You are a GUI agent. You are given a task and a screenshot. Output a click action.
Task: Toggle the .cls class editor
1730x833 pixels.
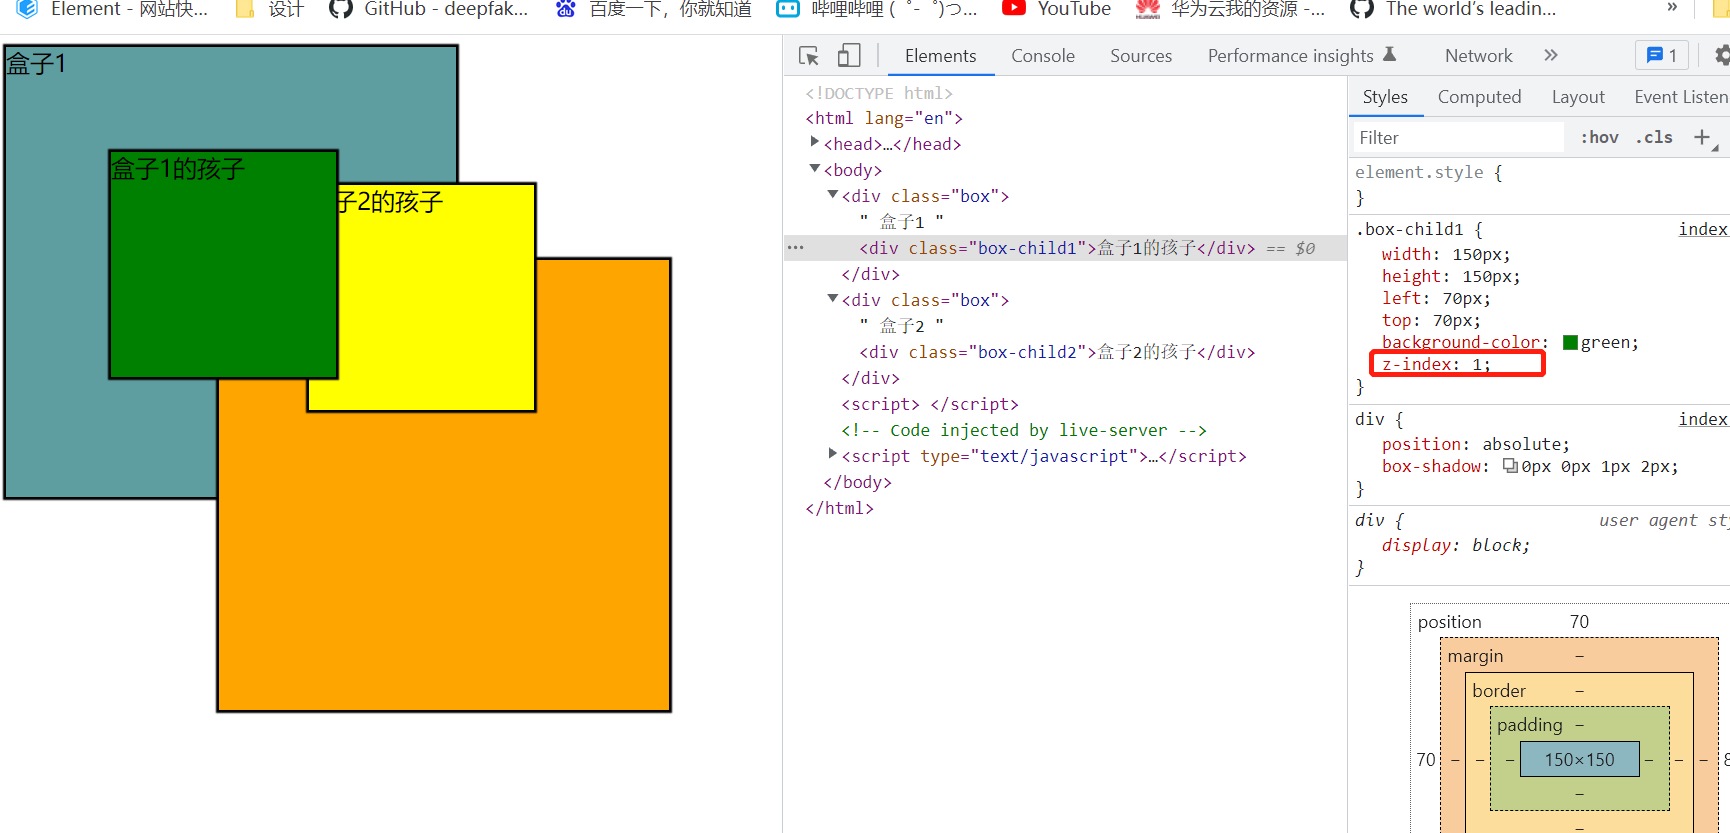click(1654, 137)
